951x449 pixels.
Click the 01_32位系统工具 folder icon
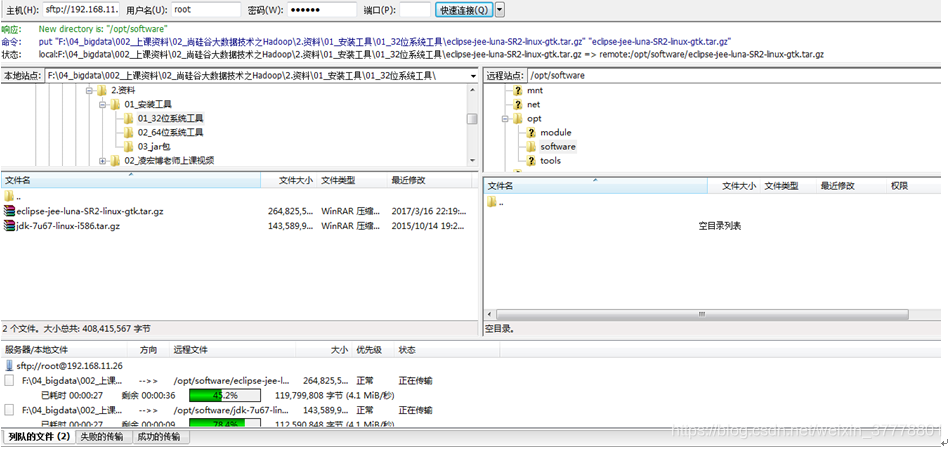128,118
